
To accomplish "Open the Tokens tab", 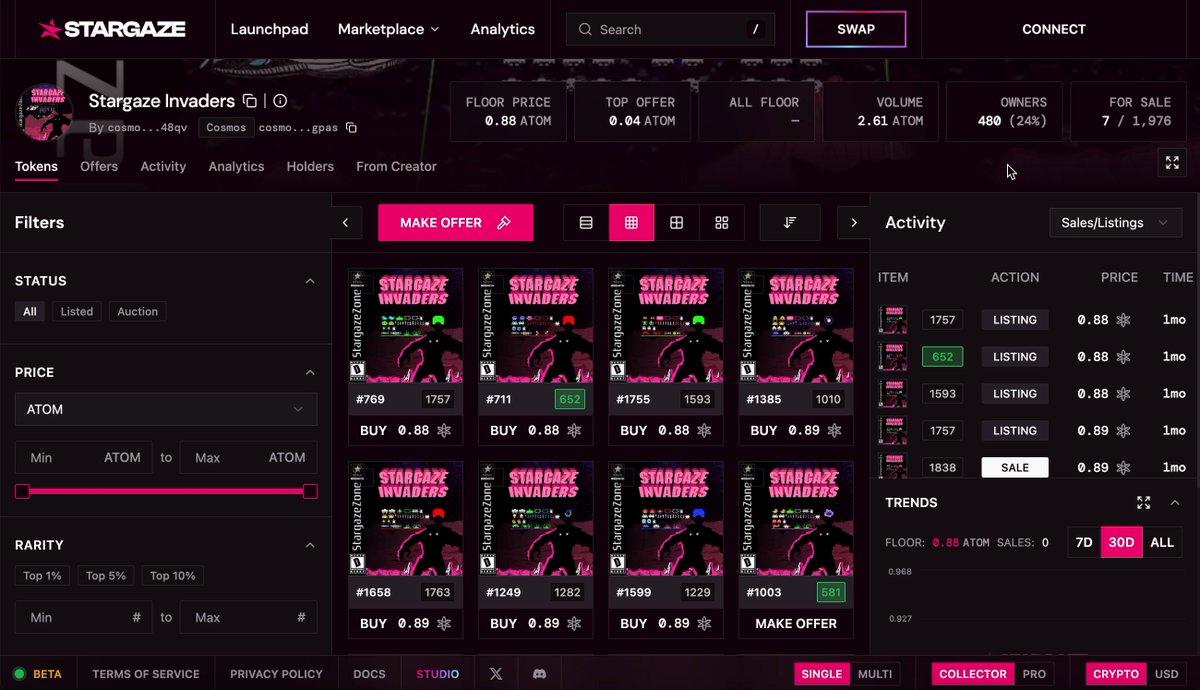I will (x=36, y=167).
